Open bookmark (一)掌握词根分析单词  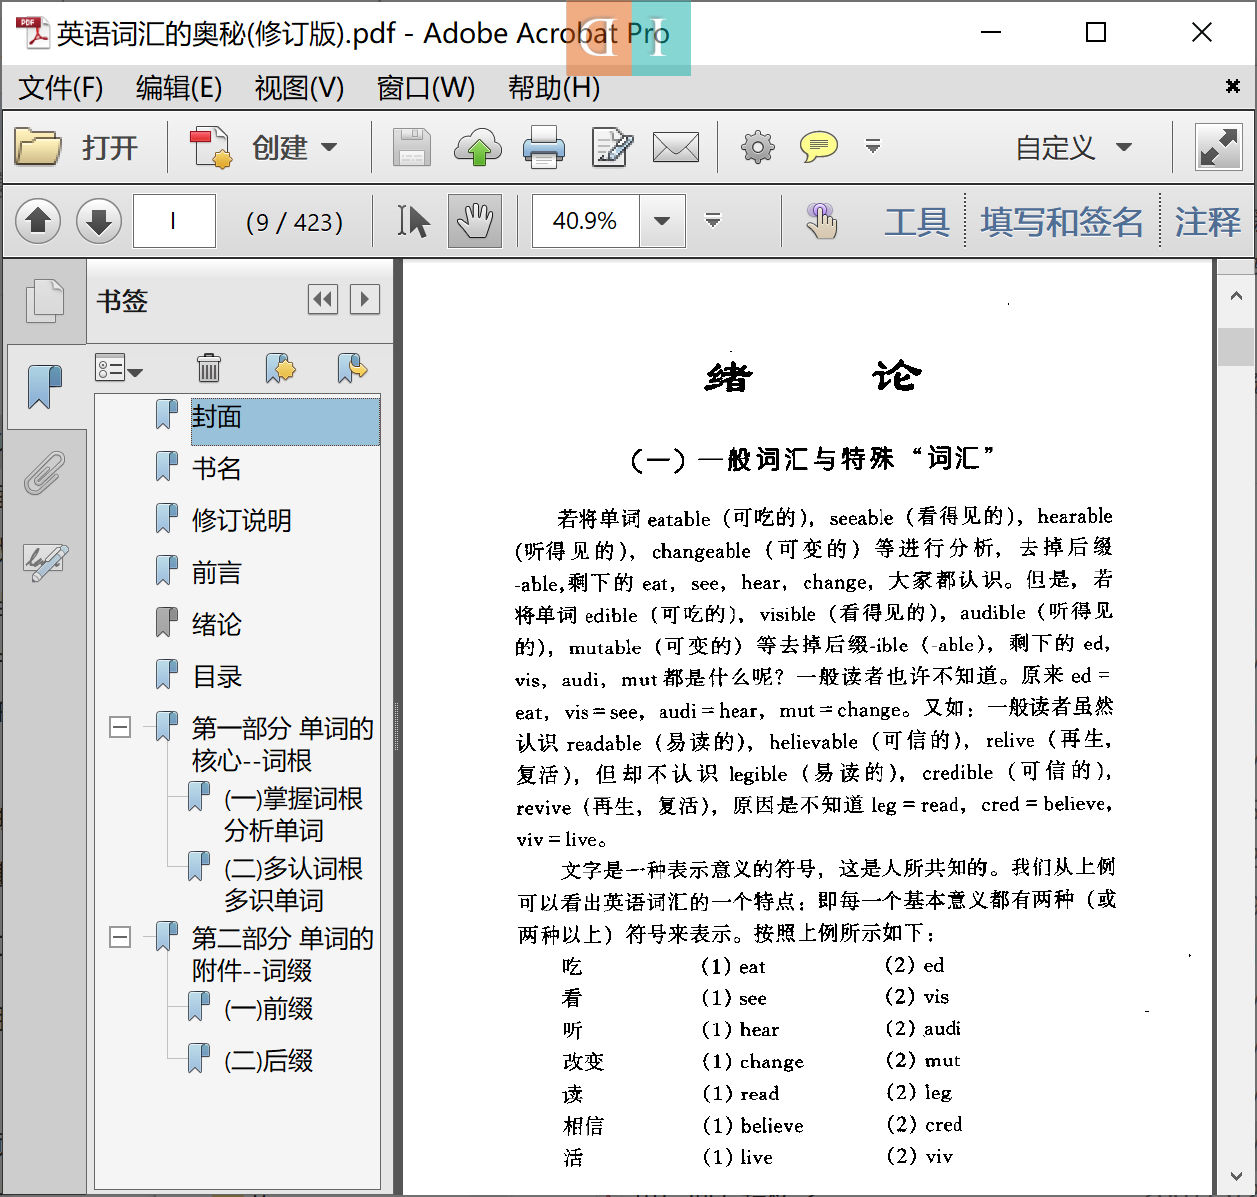293,814
